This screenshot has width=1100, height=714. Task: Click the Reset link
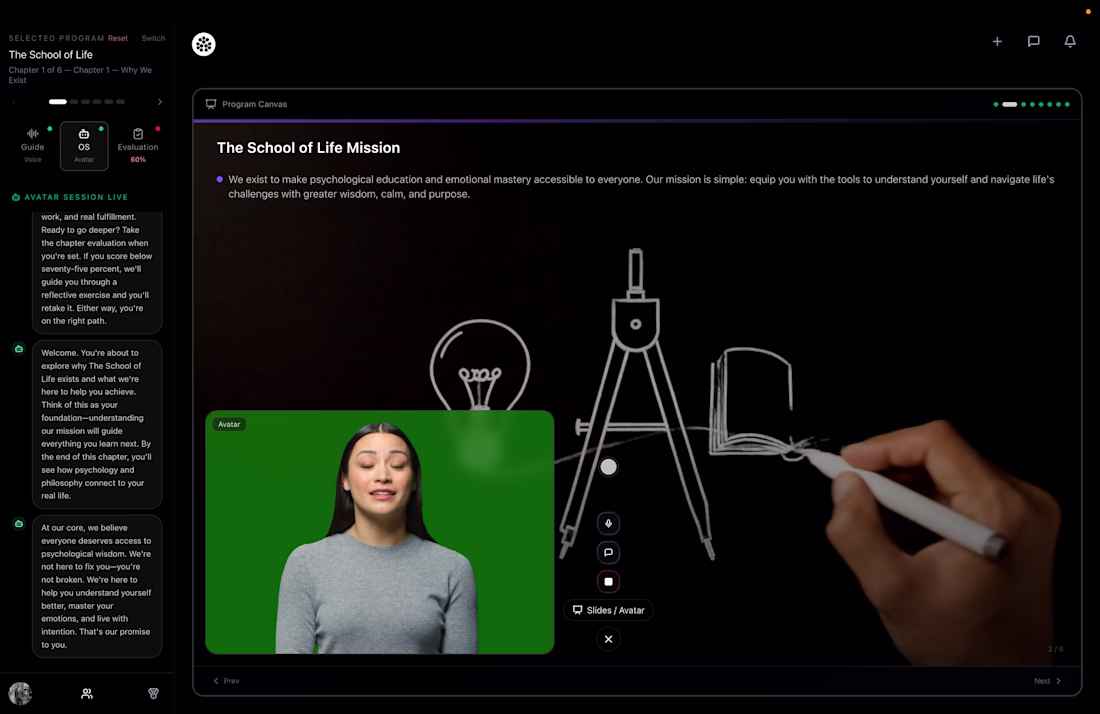[118, 39]
